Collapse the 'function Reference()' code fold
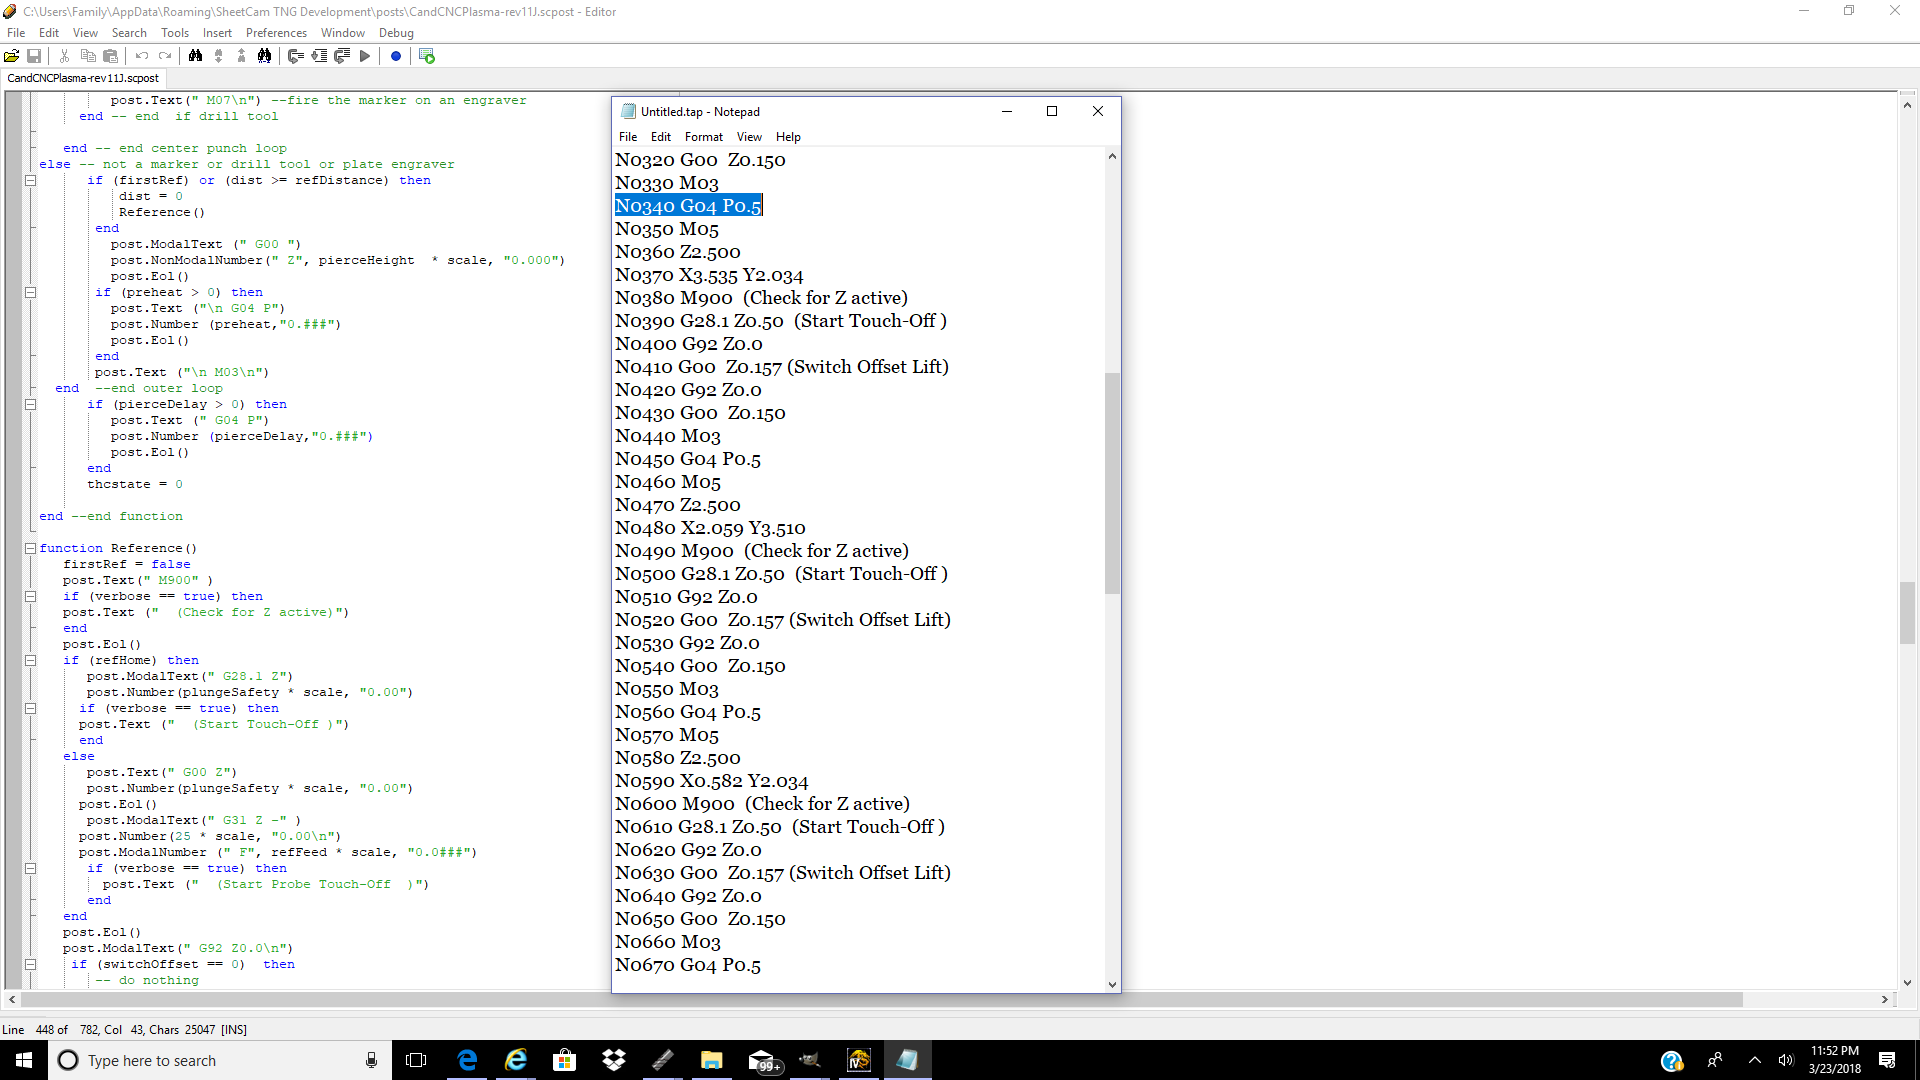The width and height of the screenshot is (1920, 1080). pos(31,549)
